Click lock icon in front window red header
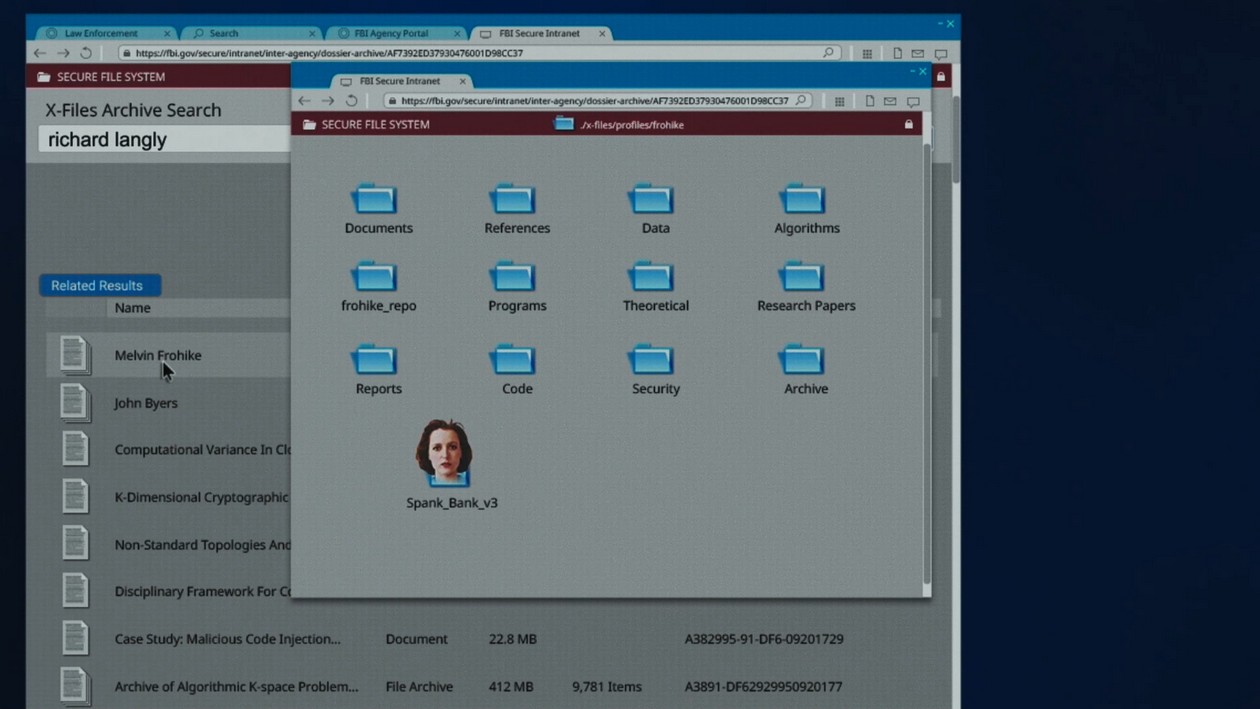 coord(909,124)
